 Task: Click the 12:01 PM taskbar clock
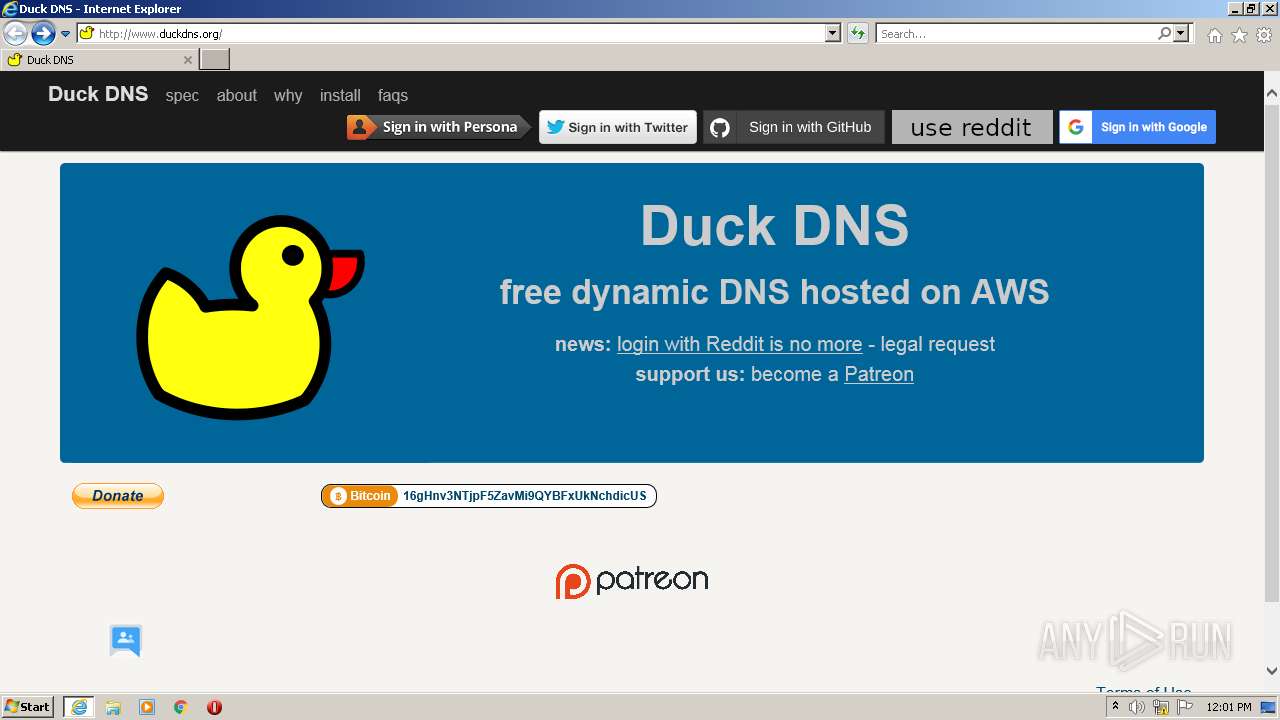[1229, 707]
